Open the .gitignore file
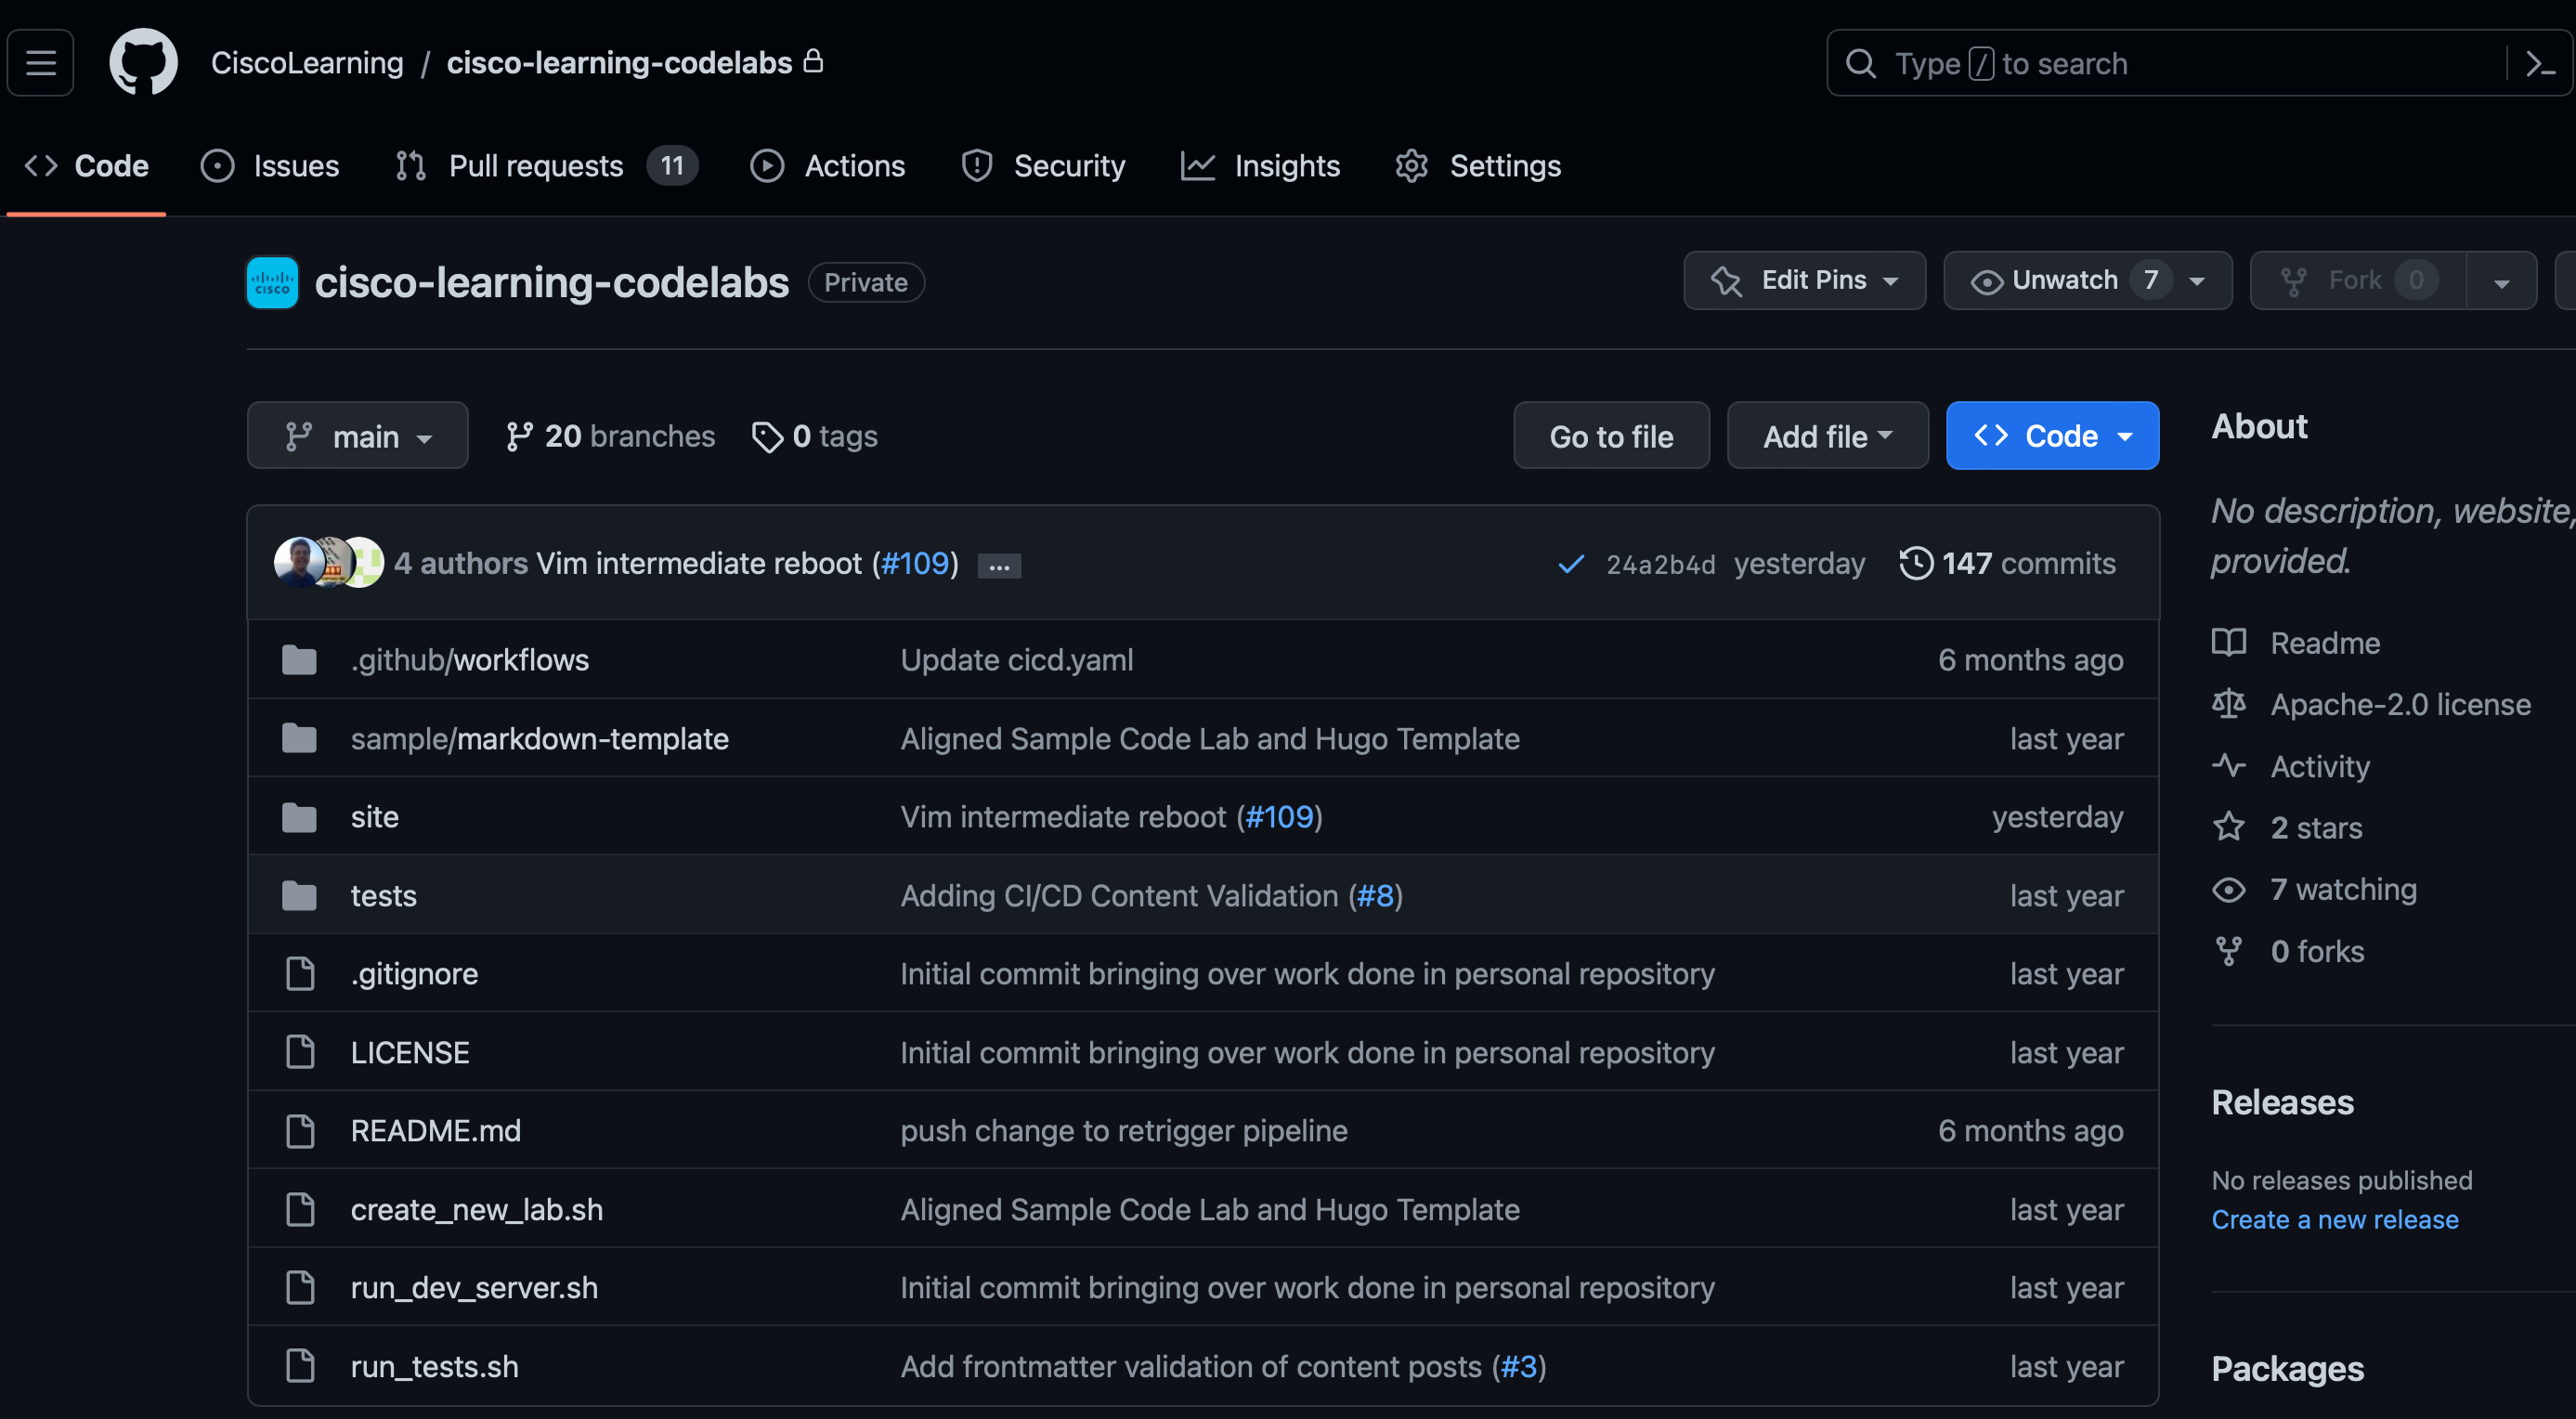The width and height of the screenshot is (2576, 1419). tap(415, 974)
